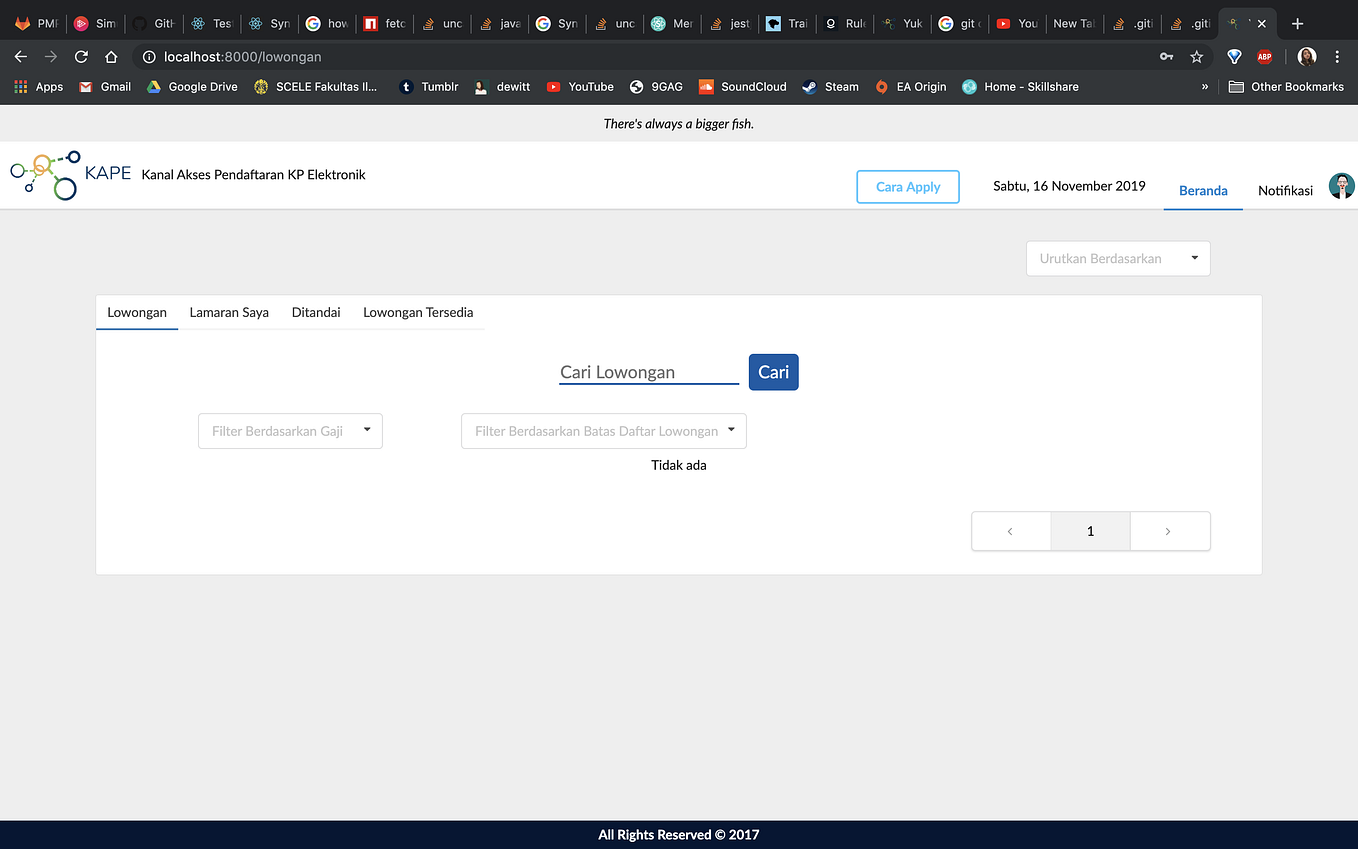Viewport: 1358px width, 849px height.
Task: Go back with browser back arrow
Action: (21, 57)
